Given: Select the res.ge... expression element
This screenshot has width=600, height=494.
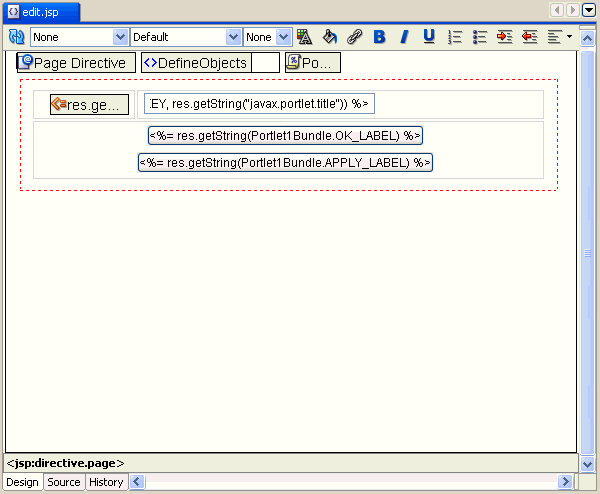Looking at the screenshot, I should 89,104.
